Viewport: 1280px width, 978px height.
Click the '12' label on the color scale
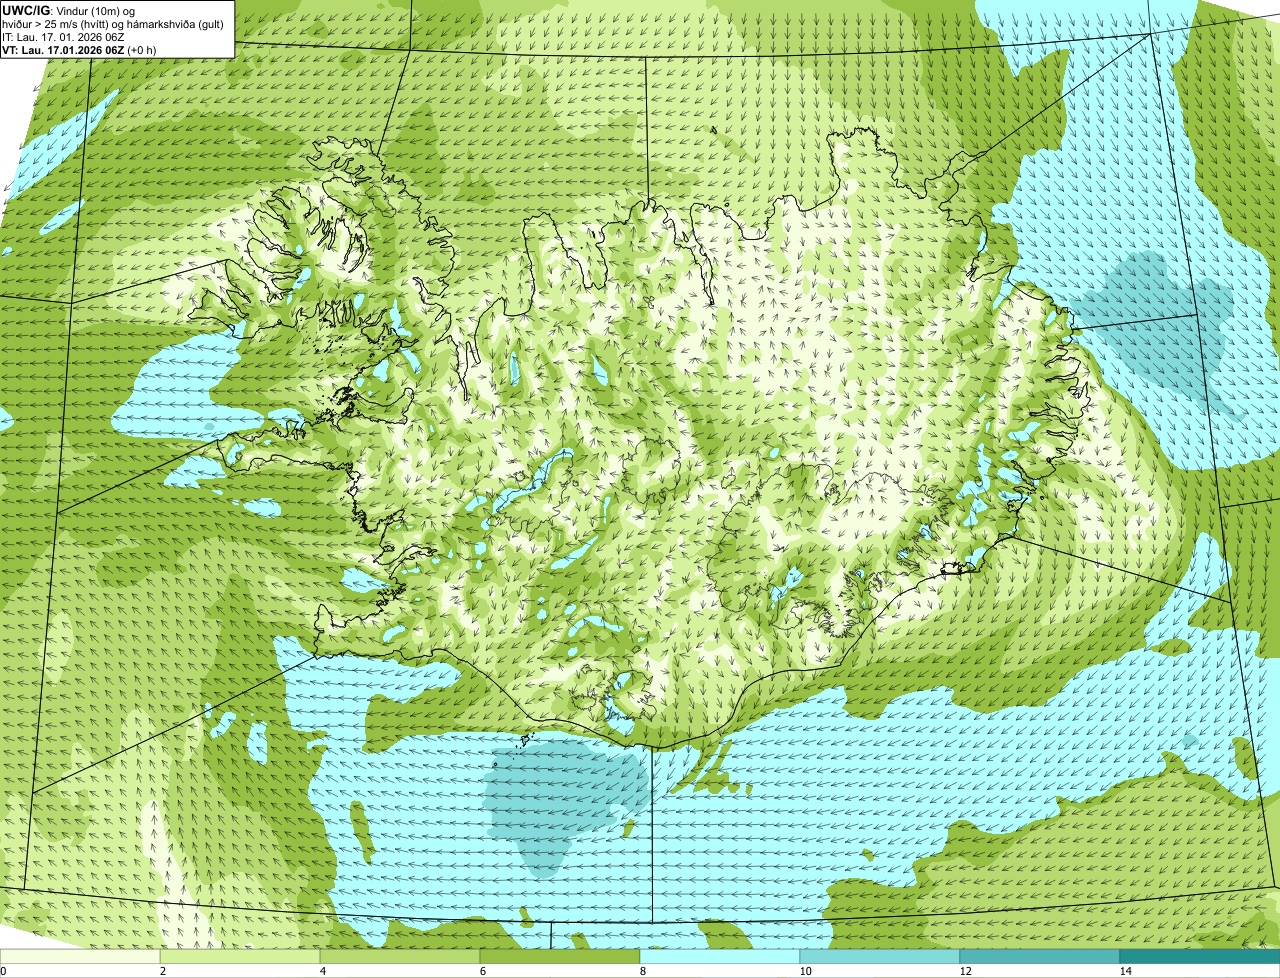(x=965, y=971)
